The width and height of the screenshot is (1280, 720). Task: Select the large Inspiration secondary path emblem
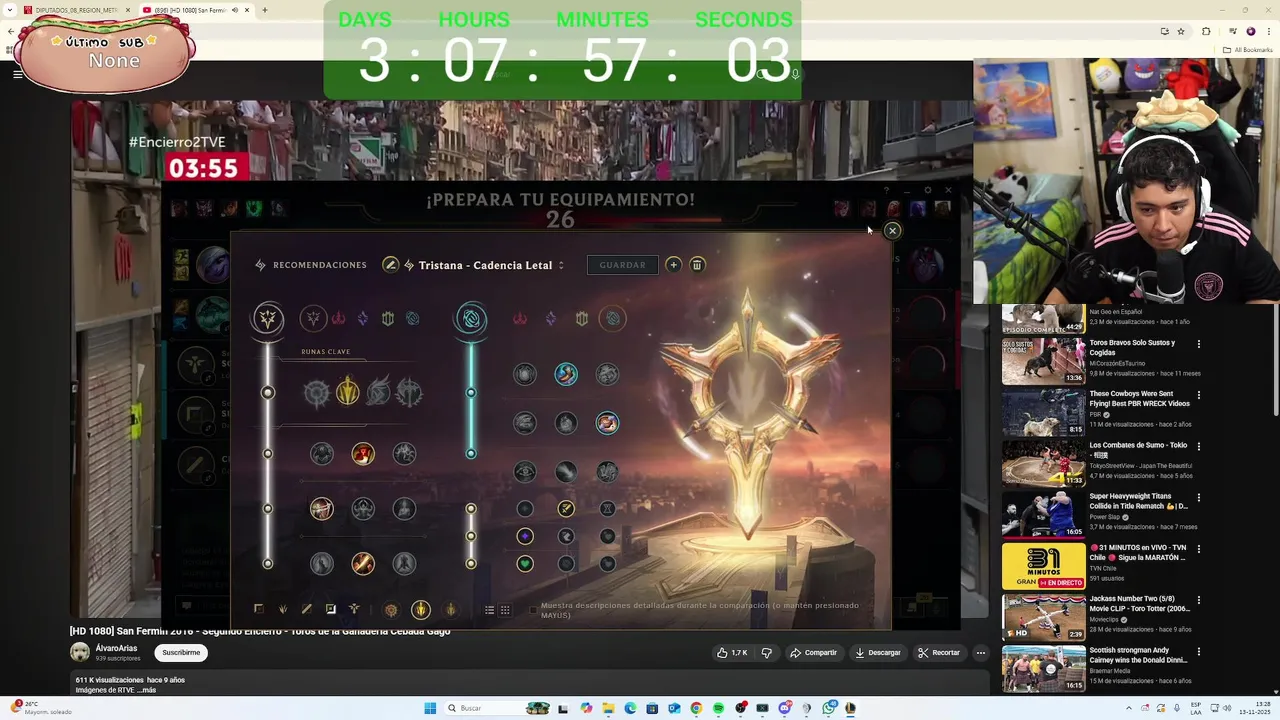click(x=471, y=318)
